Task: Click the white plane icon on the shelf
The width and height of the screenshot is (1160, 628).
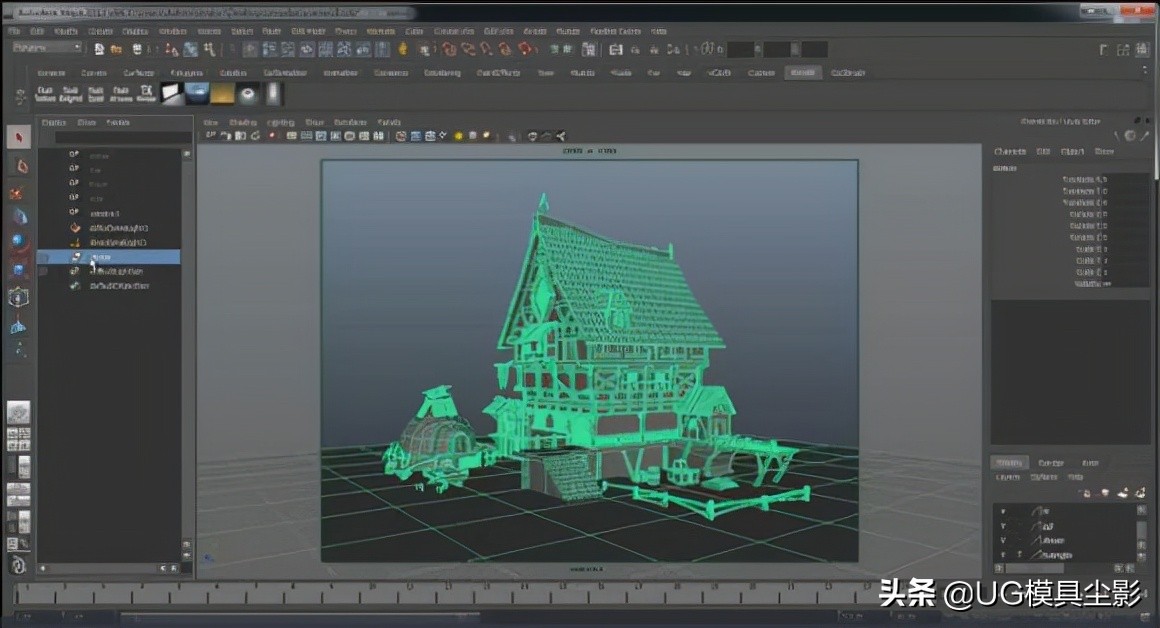Action: 172,95
